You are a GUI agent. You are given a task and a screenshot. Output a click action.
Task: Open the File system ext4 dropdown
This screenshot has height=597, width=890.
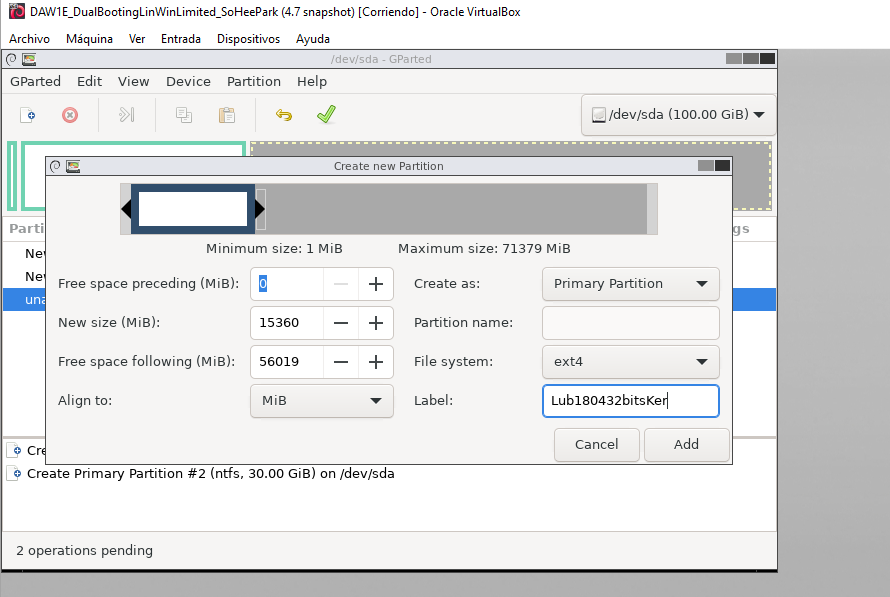tap(631, 362)
